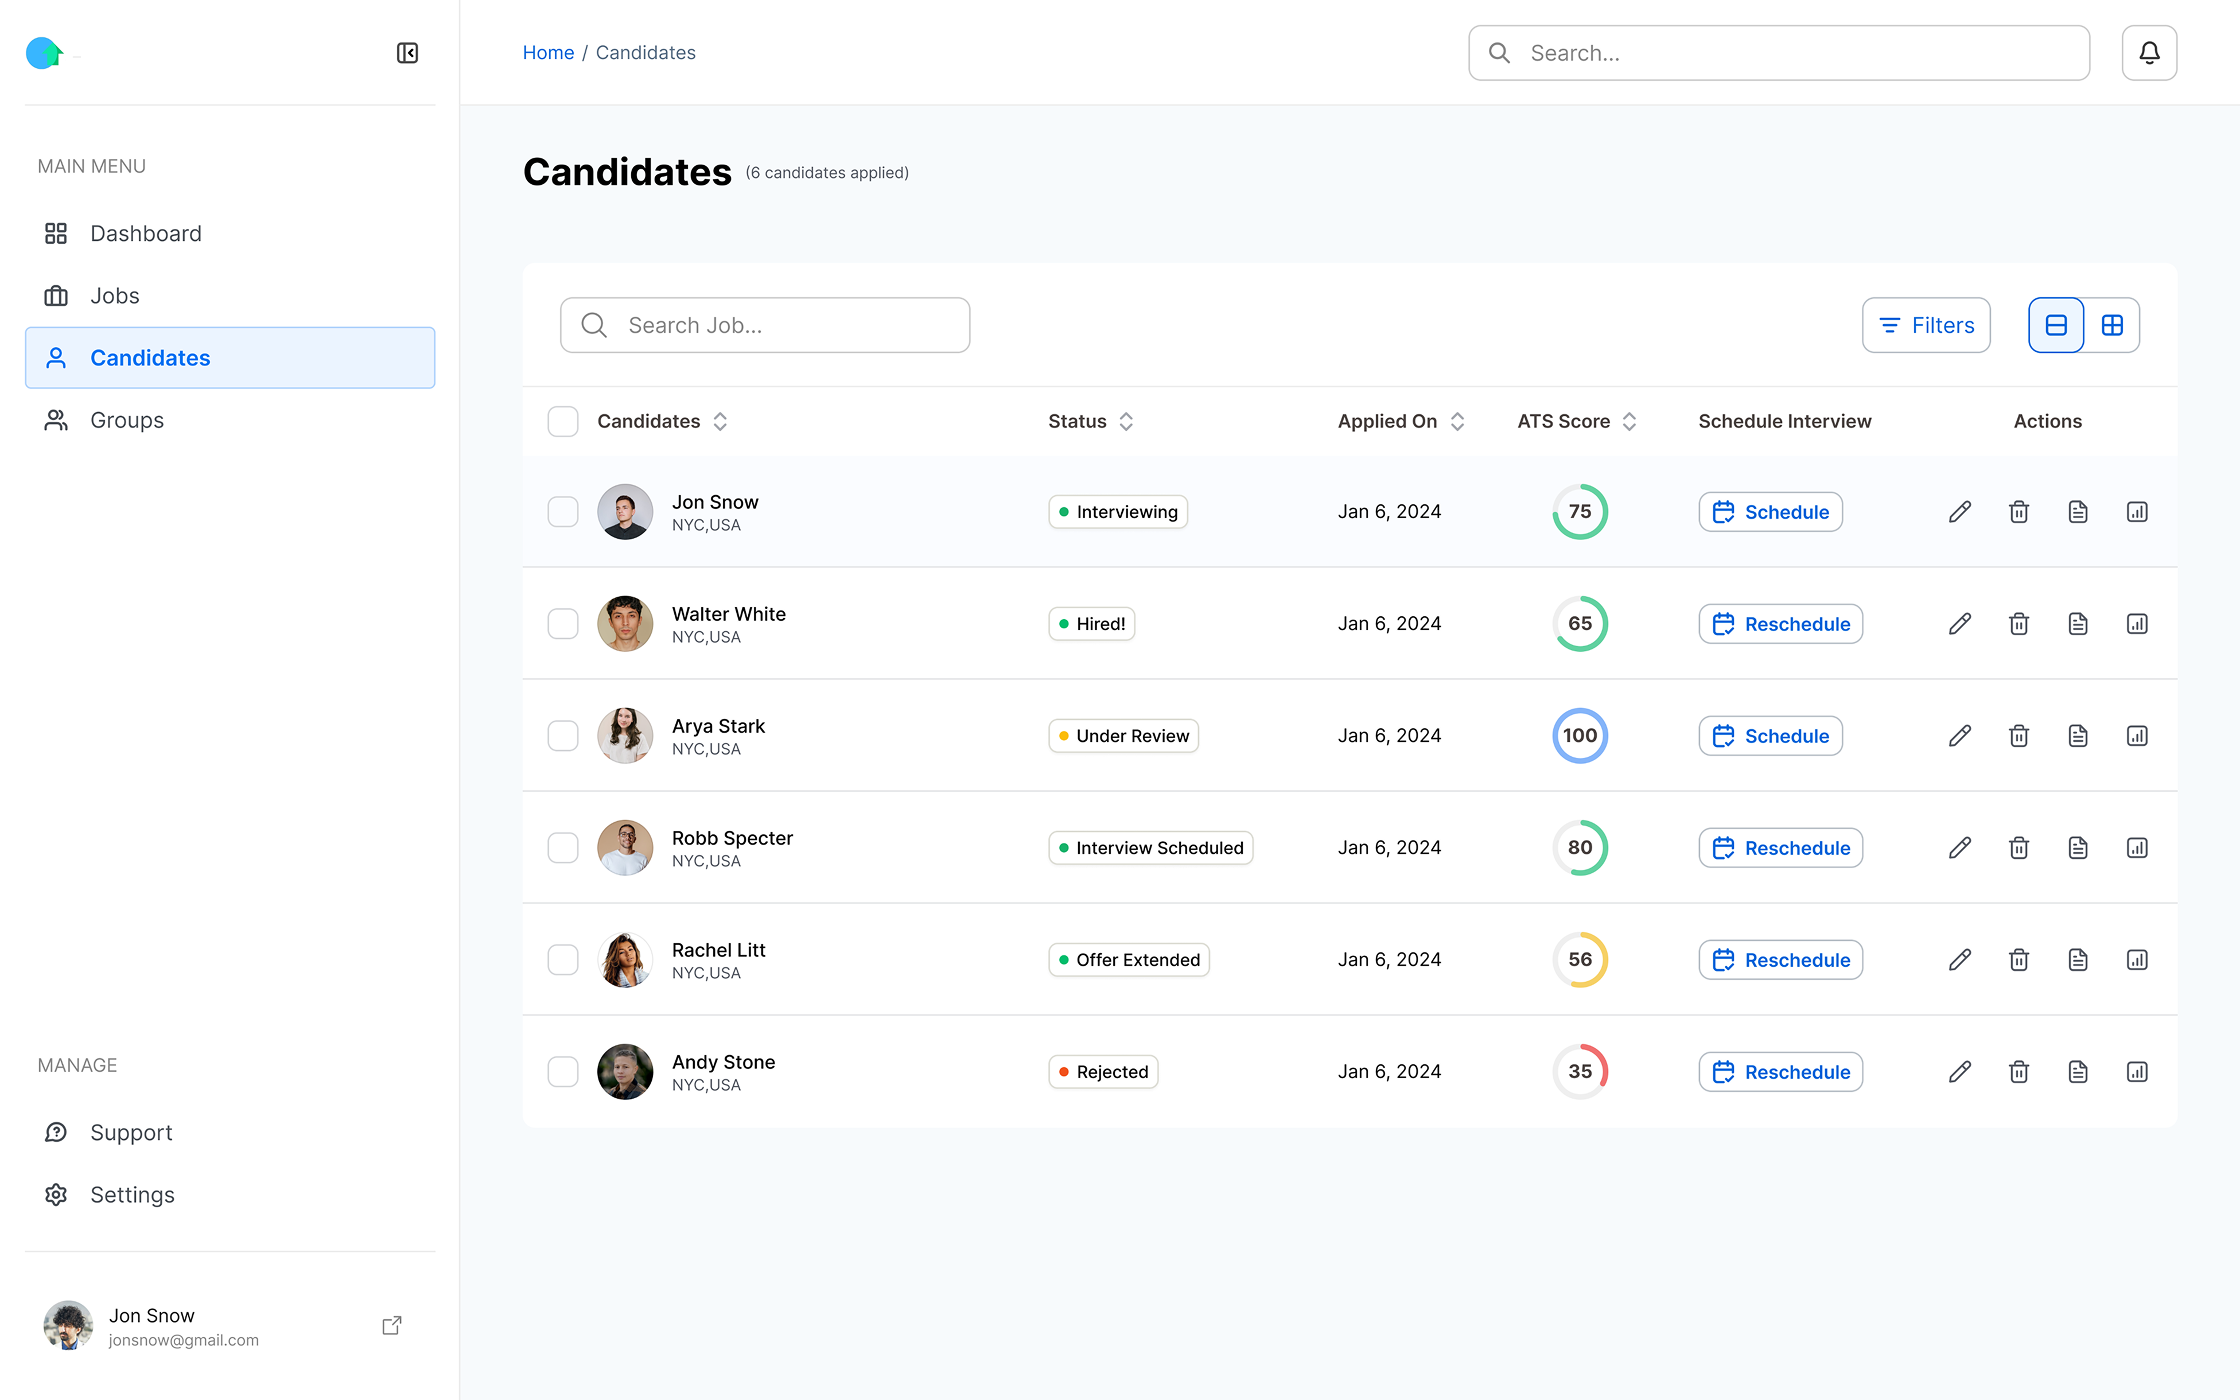
Task: Sort the table by ATS Score
Action: click(x=1630, y=421)
